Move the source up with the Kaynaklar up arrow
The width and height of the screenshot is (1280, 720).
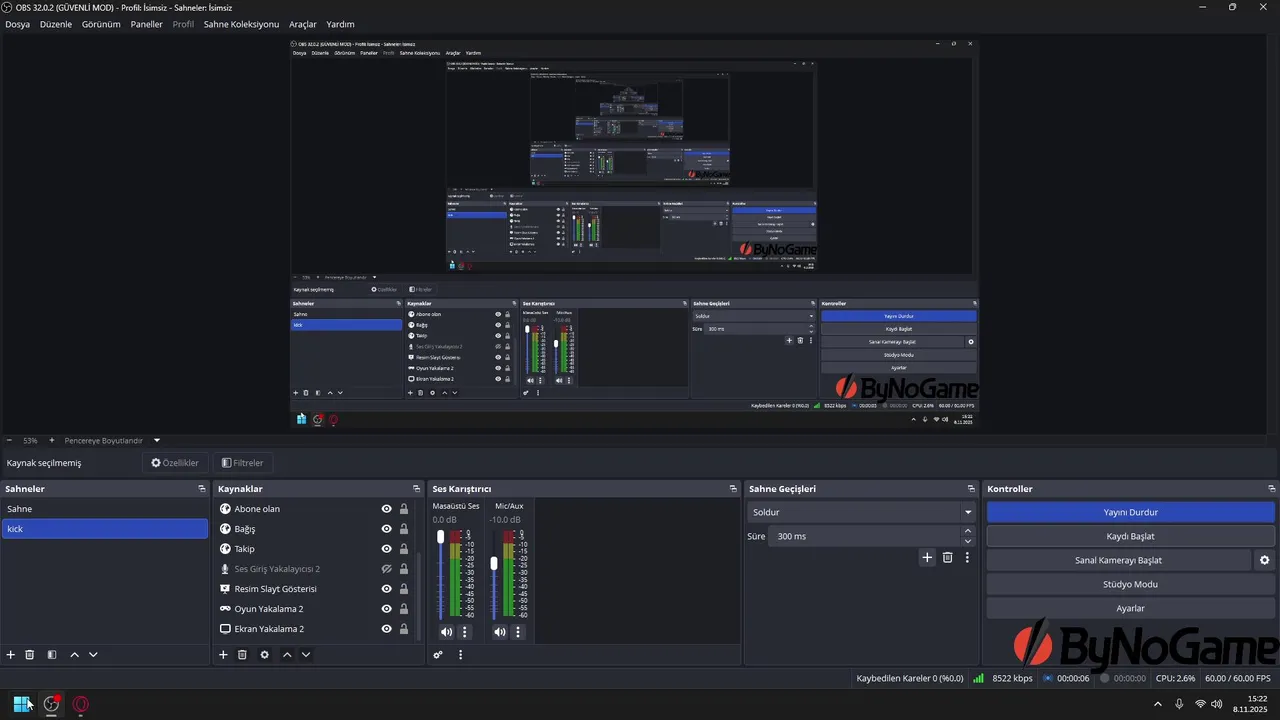coord(287,655)
